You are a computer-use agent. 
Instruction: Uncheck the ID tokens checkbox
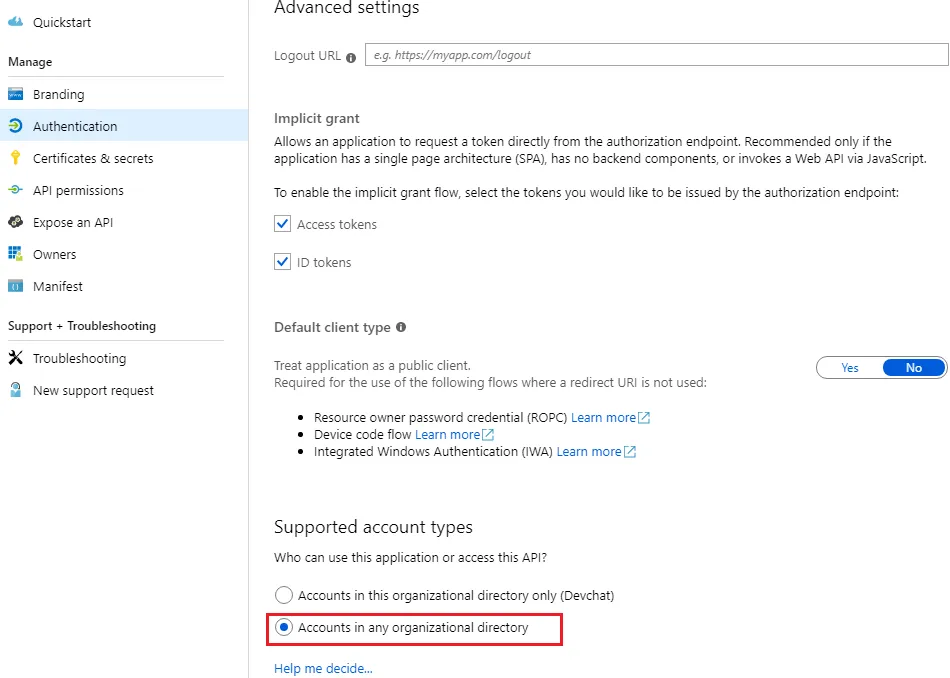coord(282,262)
